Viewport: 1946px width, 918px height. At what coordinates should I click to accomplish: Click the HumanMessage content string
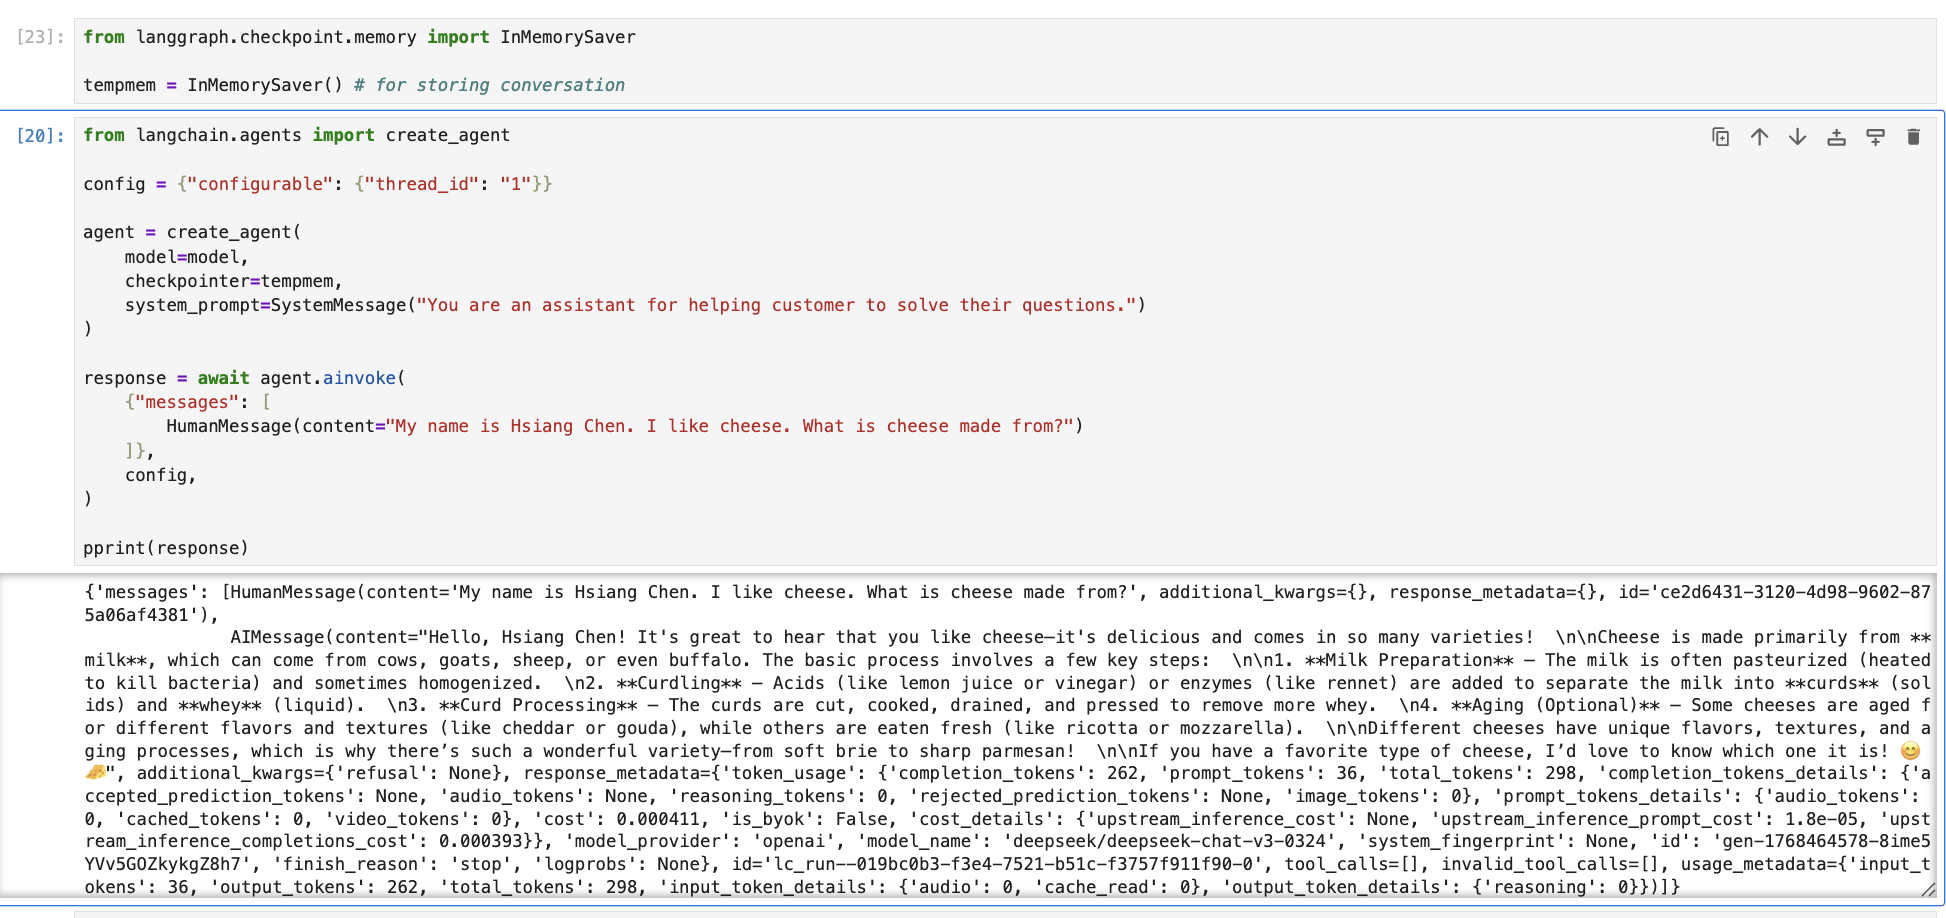[x=730, y=426]
